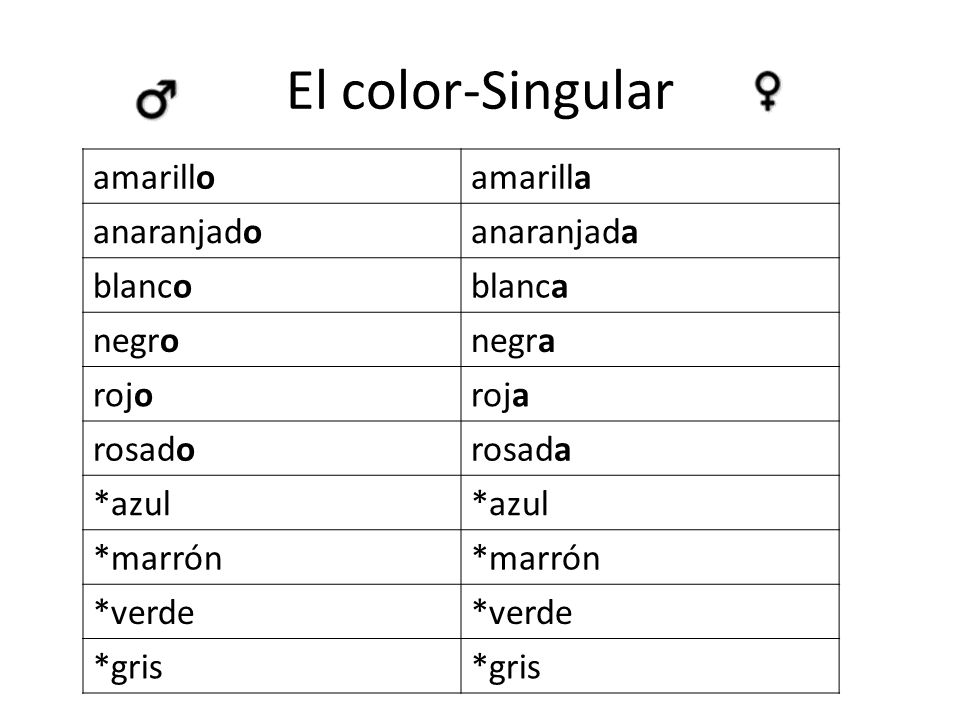The width and height of the screenshot is (960, 720).
Task: Click the feminine 'amarilla' cell
Action: coord(650,176)
